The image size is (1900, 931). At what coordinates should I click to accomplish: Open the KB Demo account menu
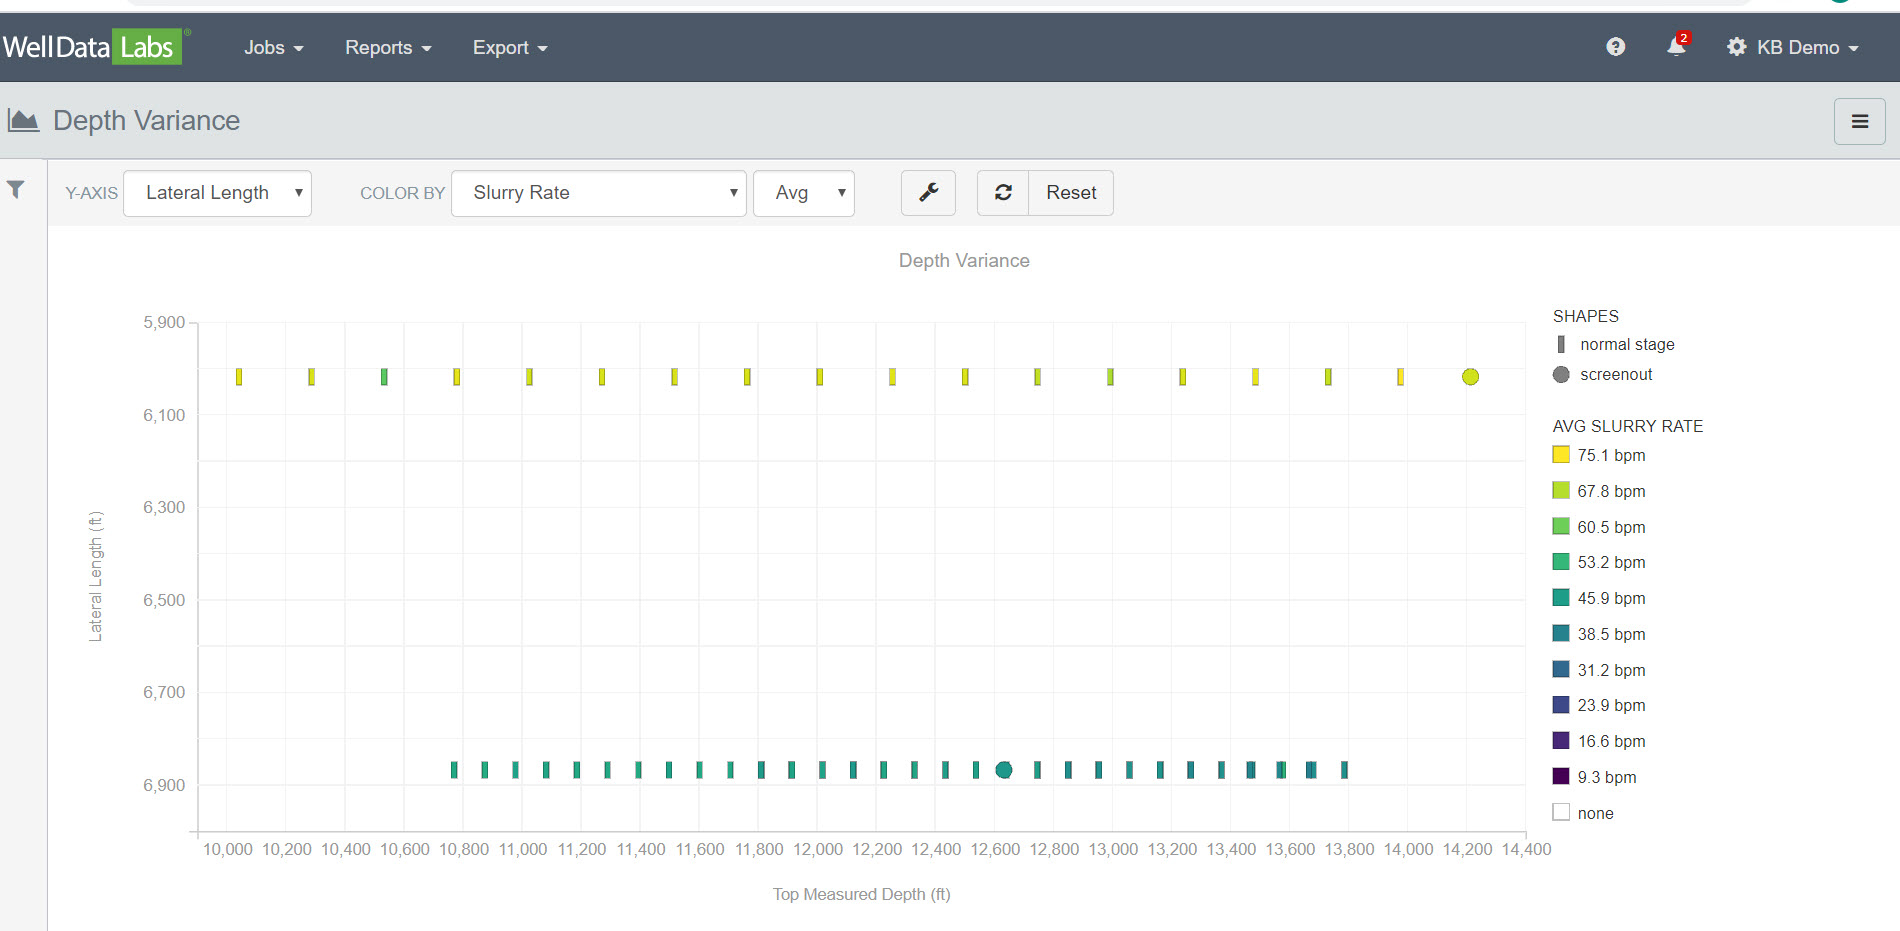[1795, 48]
